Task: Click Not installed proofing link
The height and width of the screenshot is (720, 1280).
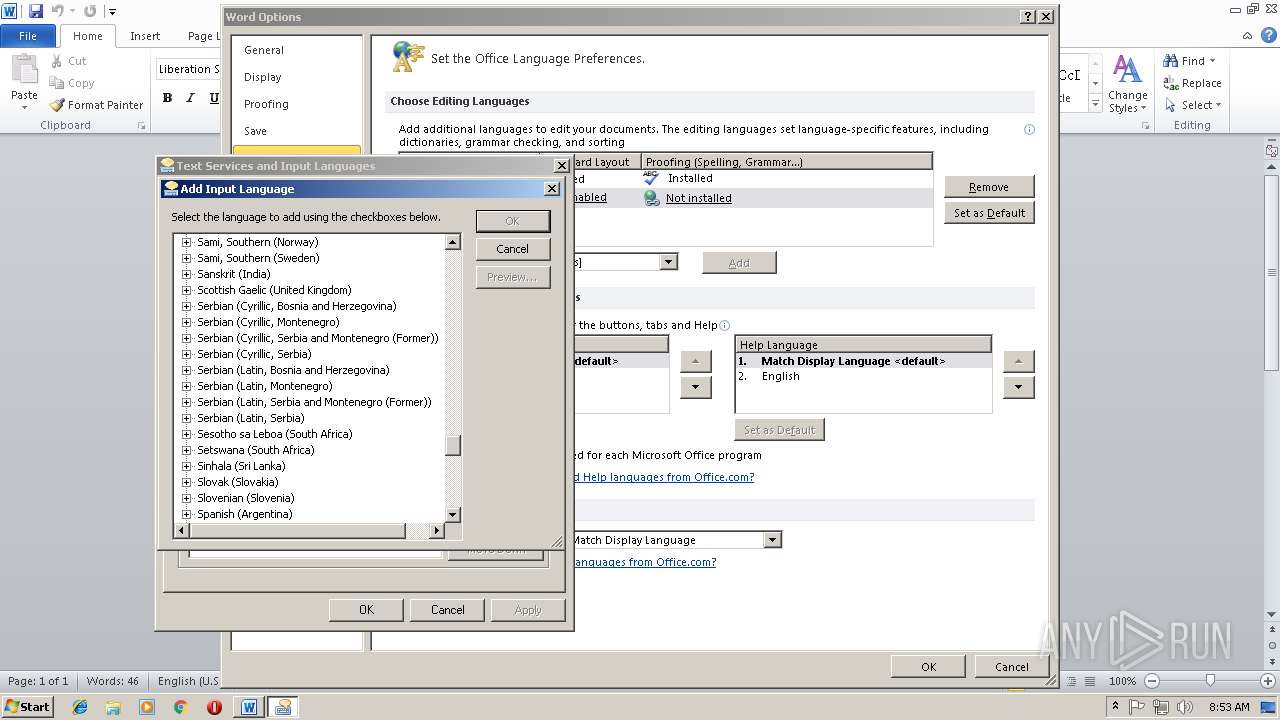Action: pyautogui.click(x=698, y=198)
